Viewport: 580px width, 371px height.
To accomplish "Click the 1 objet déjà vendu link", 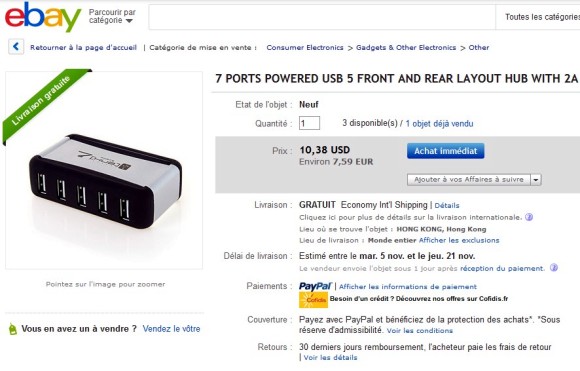I will pyautogui.click(x=439, y=124).
